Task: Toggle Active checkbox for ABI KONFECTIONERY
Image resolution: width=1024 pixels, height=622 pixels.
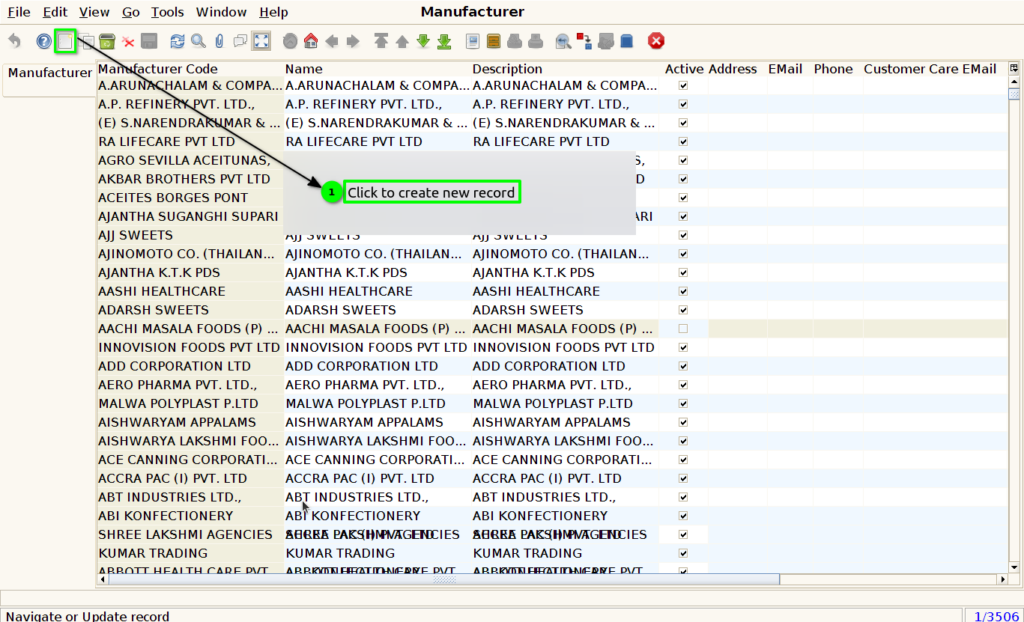Action: coord(683,516)
